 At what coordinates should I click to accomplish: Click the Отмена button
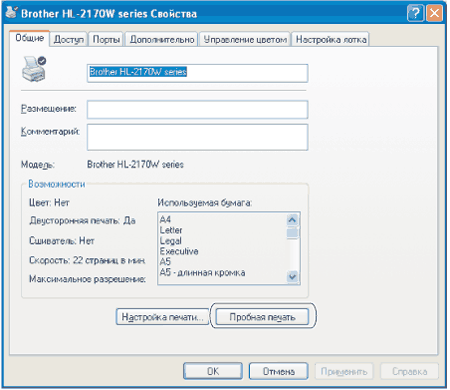tap(278, 371)
